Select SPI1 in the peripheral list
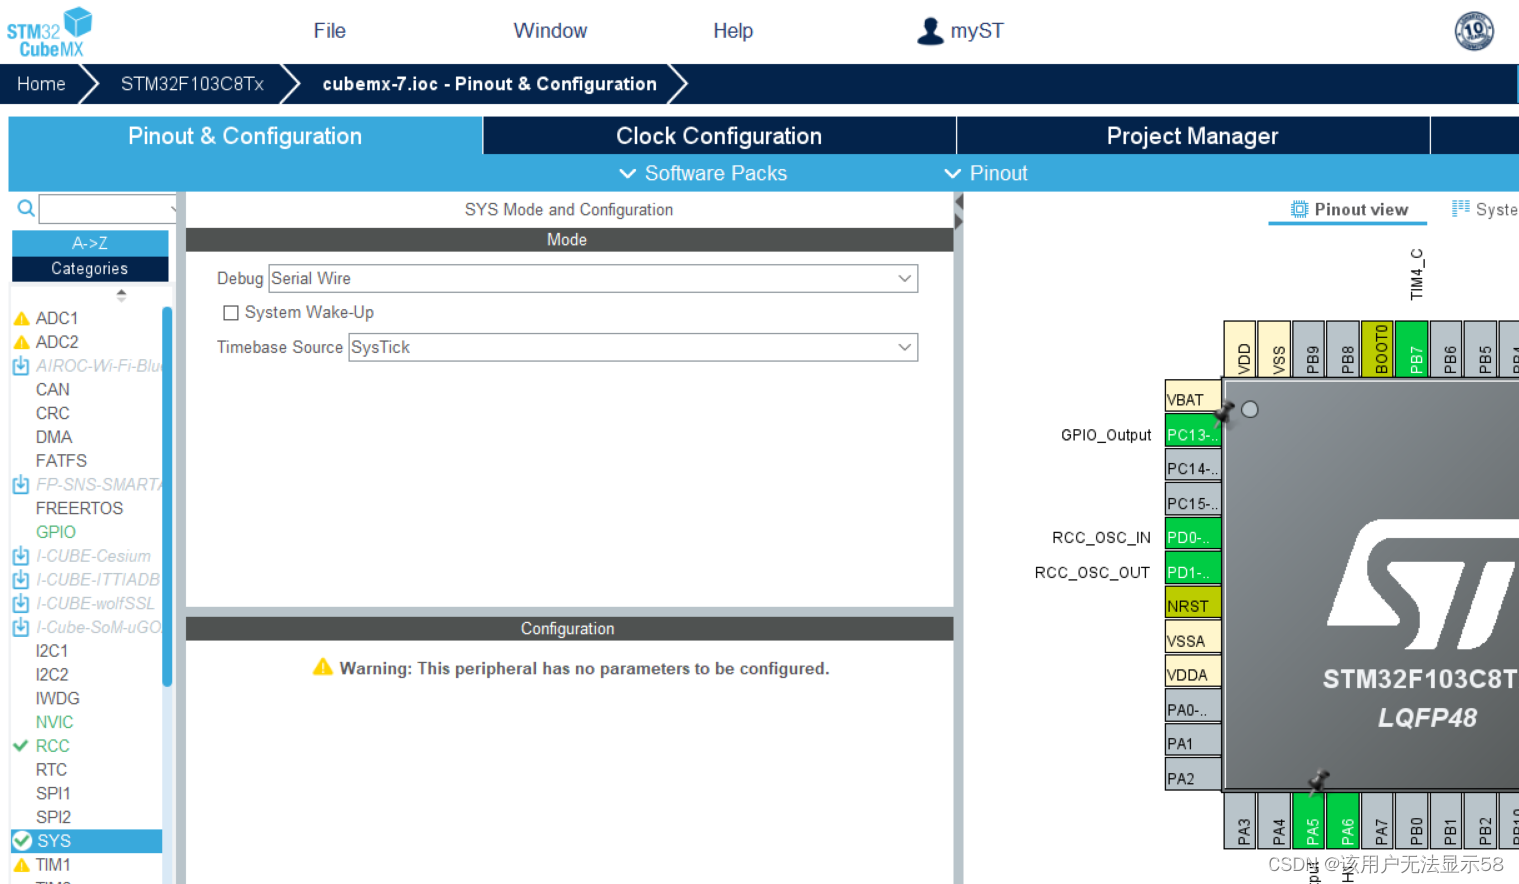This screenshot has height=884, width=1519. pyautogui.click(x=53, y=793)
